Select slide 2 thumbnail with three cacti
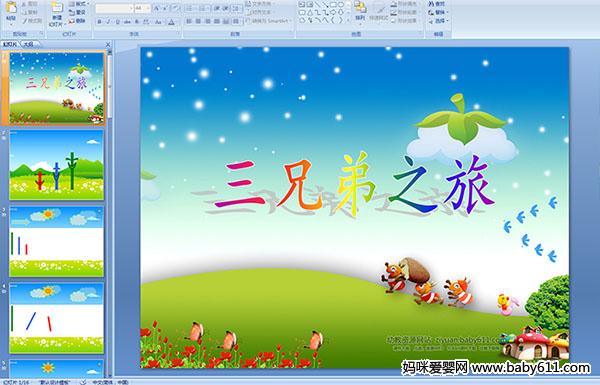 coord(57,165)
